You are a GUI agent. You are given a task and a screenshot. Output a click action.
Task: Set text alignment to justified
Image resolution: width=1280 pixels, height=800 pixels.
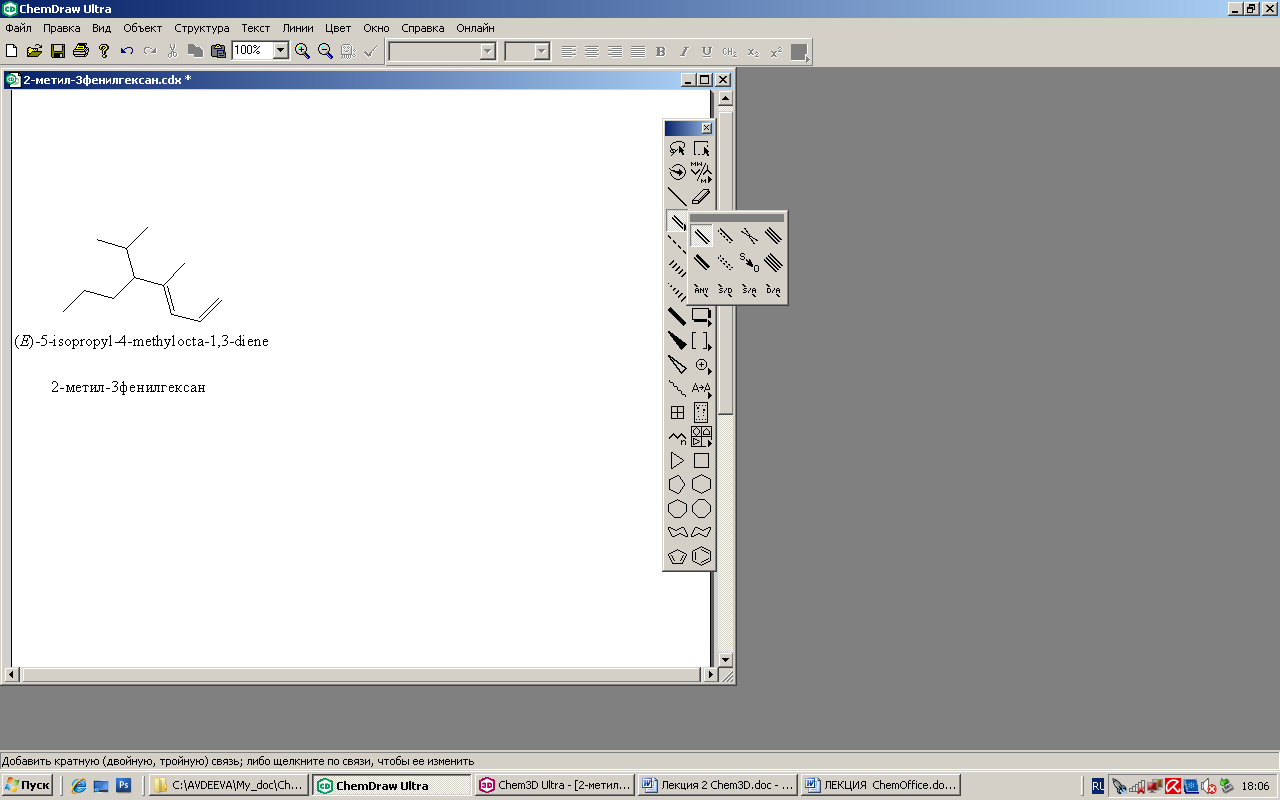[x=638, y=51]
